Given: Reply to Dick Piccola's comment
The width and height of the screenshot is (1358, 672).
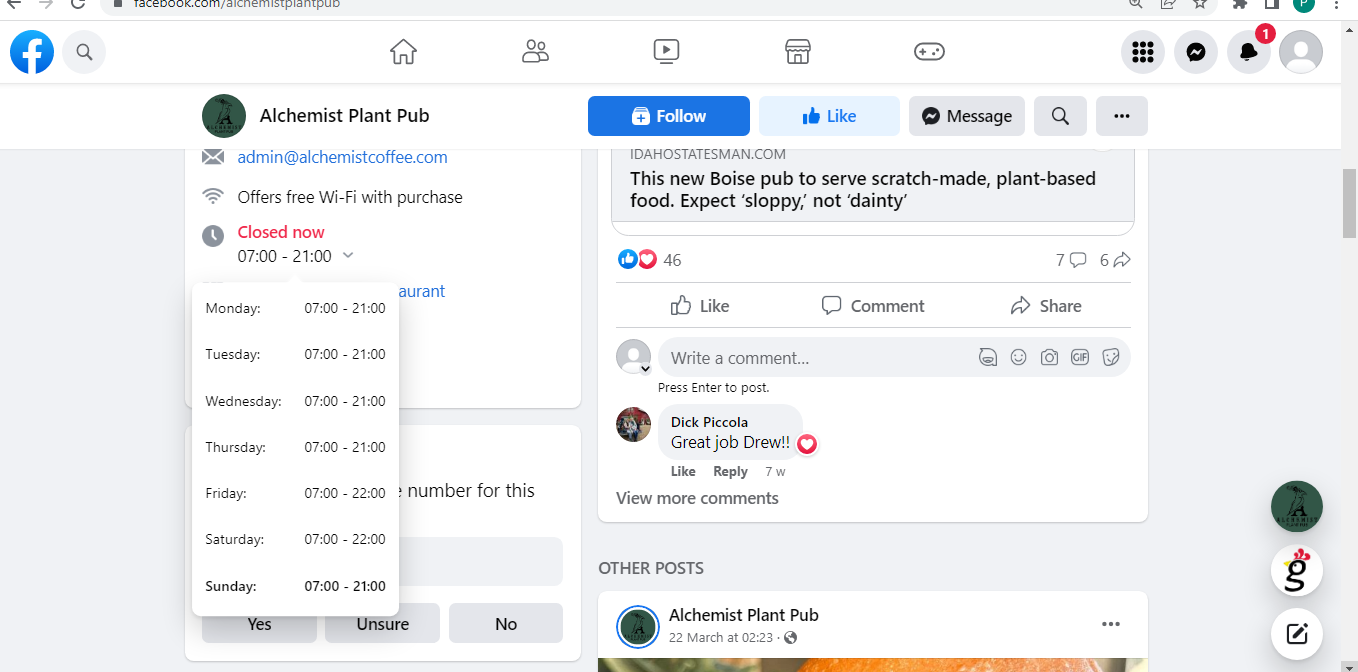Looking at the screenshot, I should 730,472.
